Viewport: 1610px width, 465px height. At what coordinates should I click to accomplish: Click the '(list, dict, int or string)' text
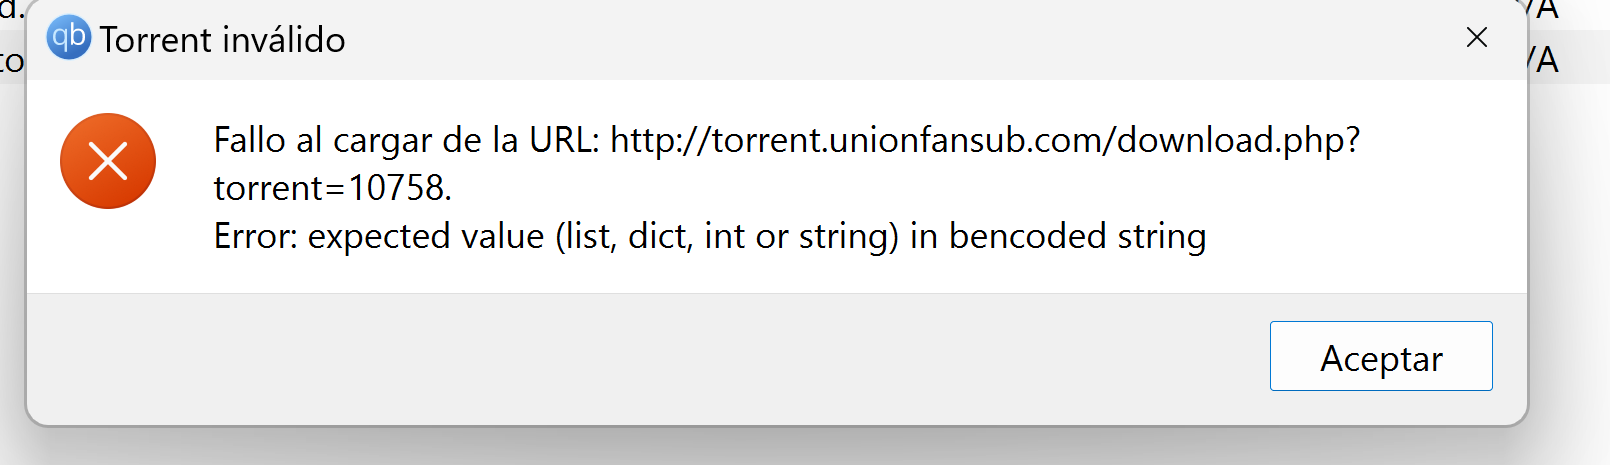[x=727, y=237]
